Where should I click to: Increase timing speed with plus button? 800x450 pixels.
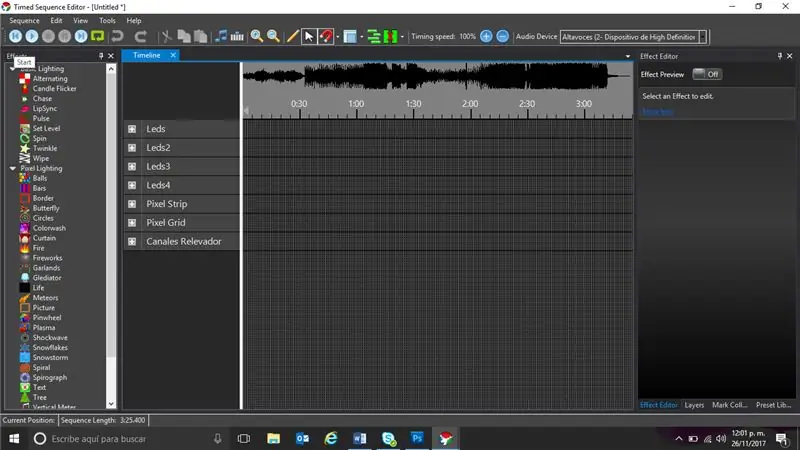[486, 36]
